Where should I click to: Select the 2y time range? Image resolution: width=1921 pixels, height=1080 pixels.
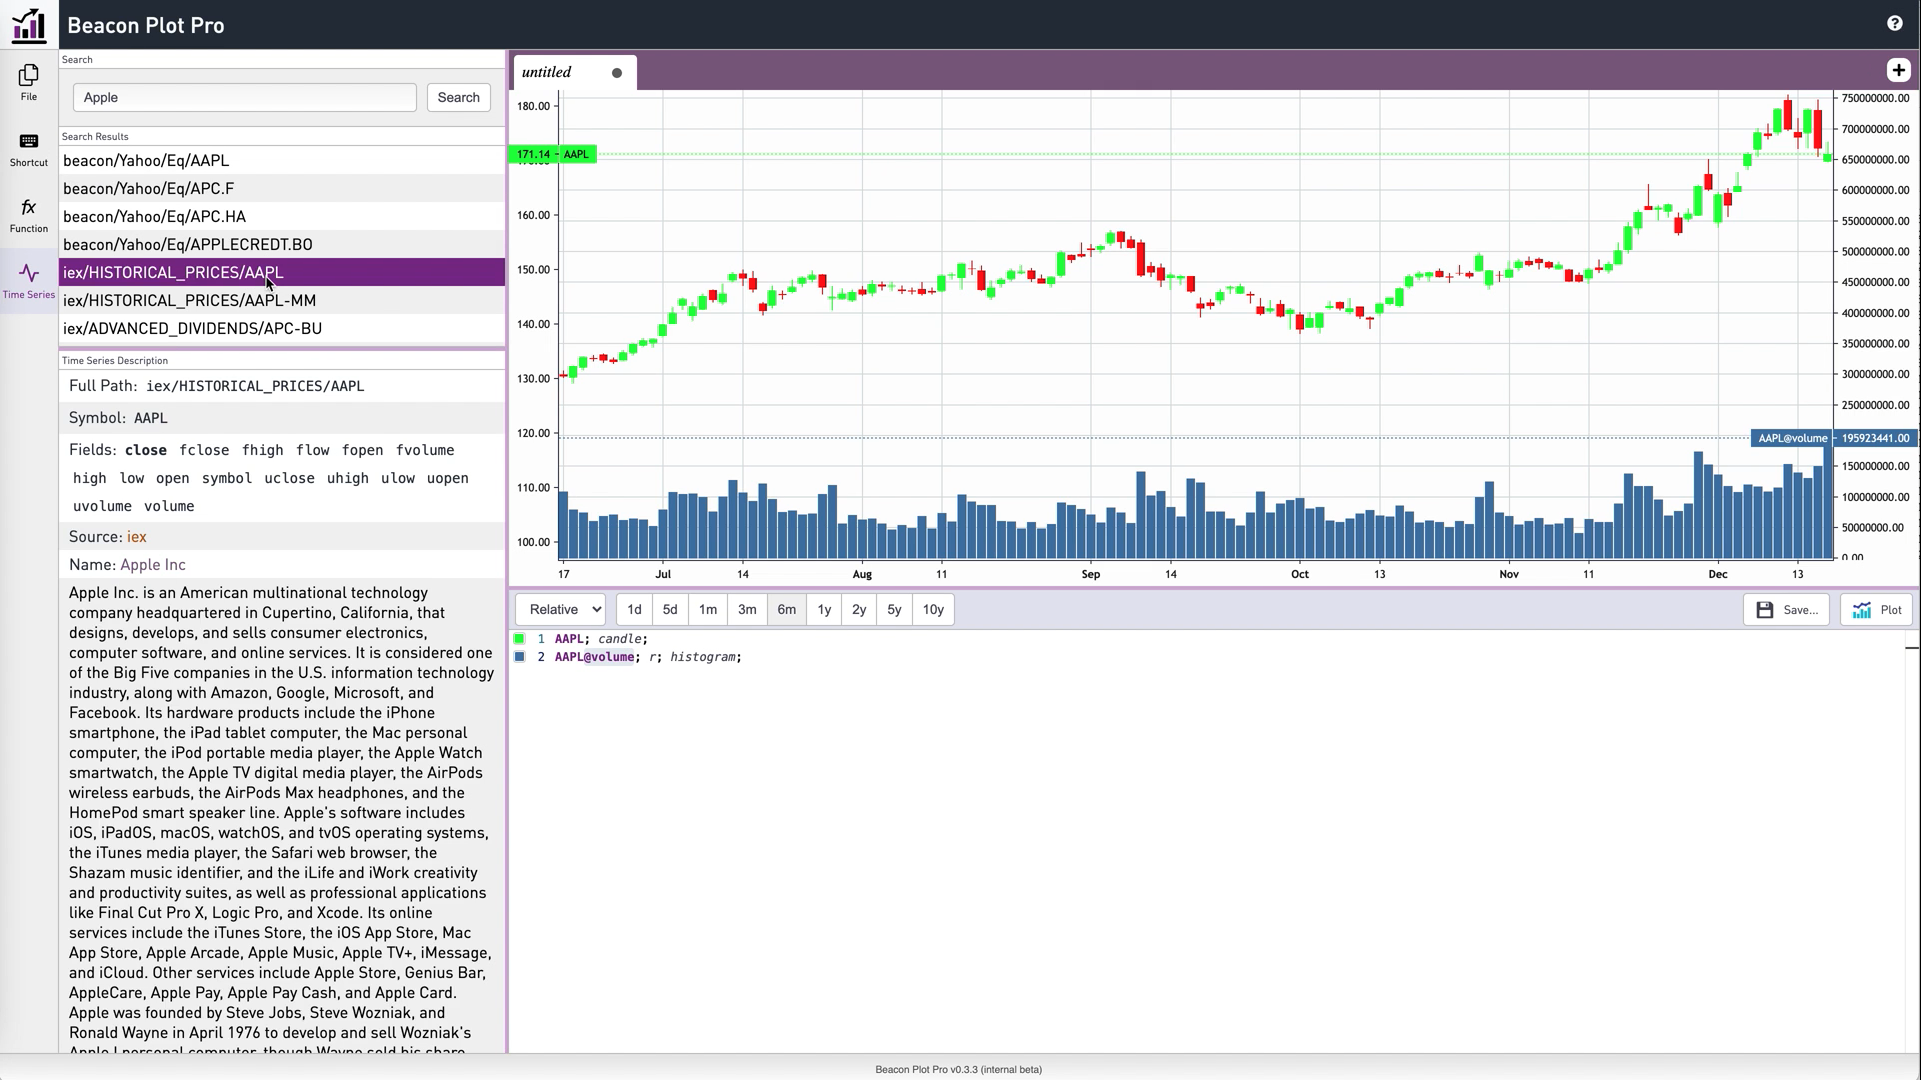pos(859,610)
